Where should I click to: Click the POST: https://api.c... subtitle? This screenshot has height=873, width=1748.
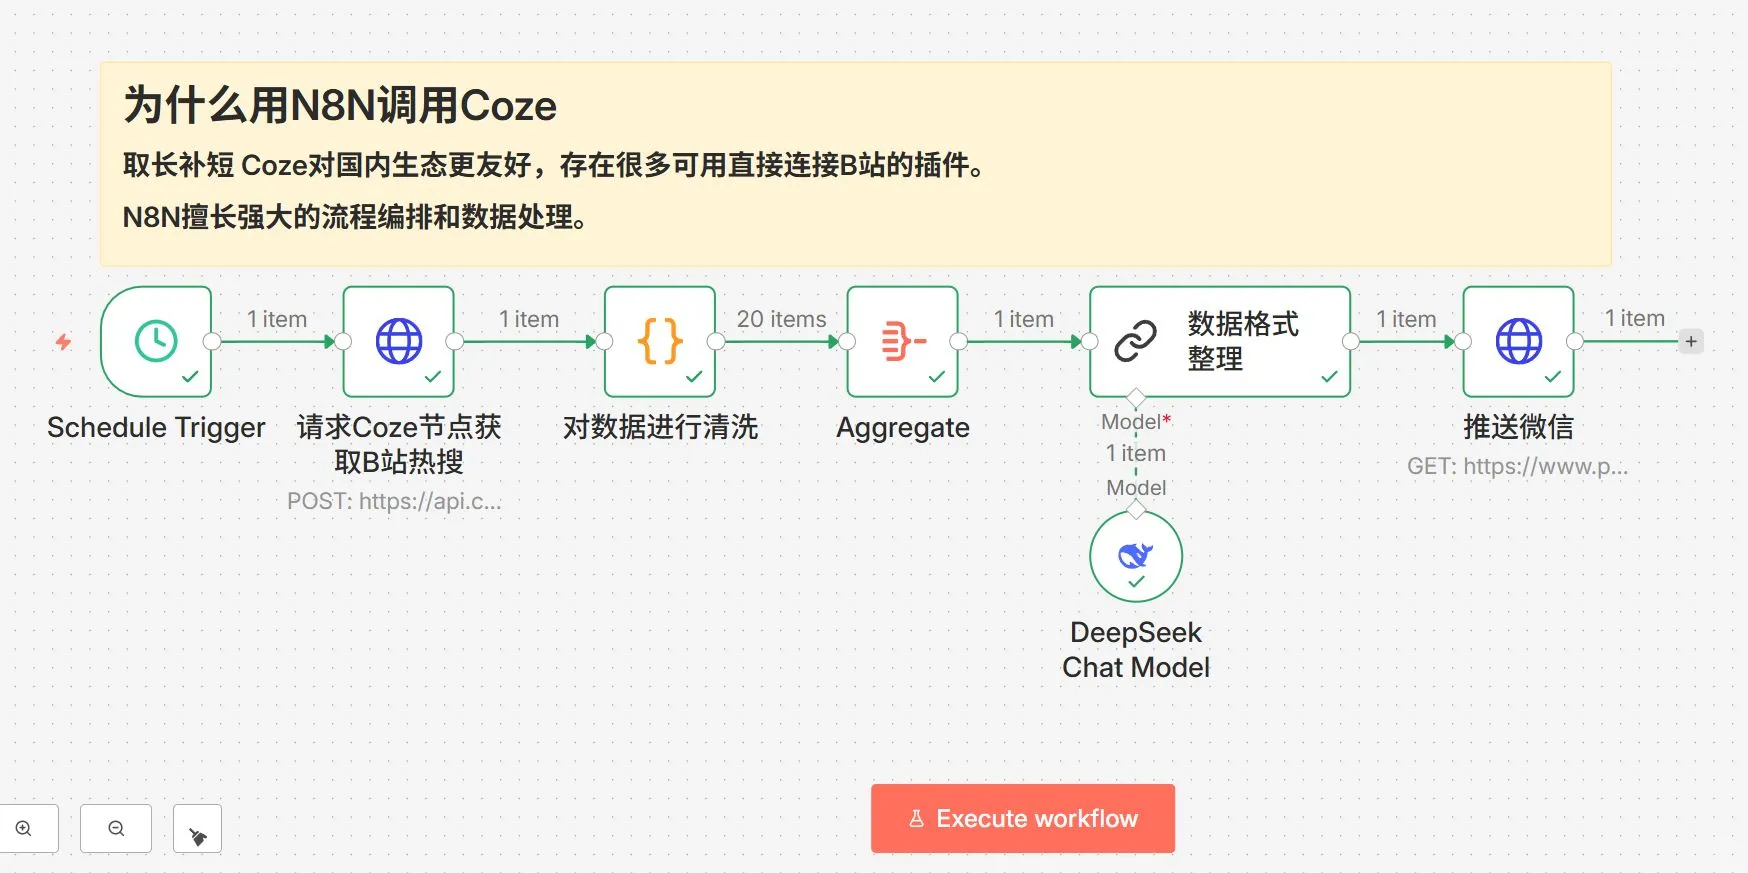coord(394,501)
